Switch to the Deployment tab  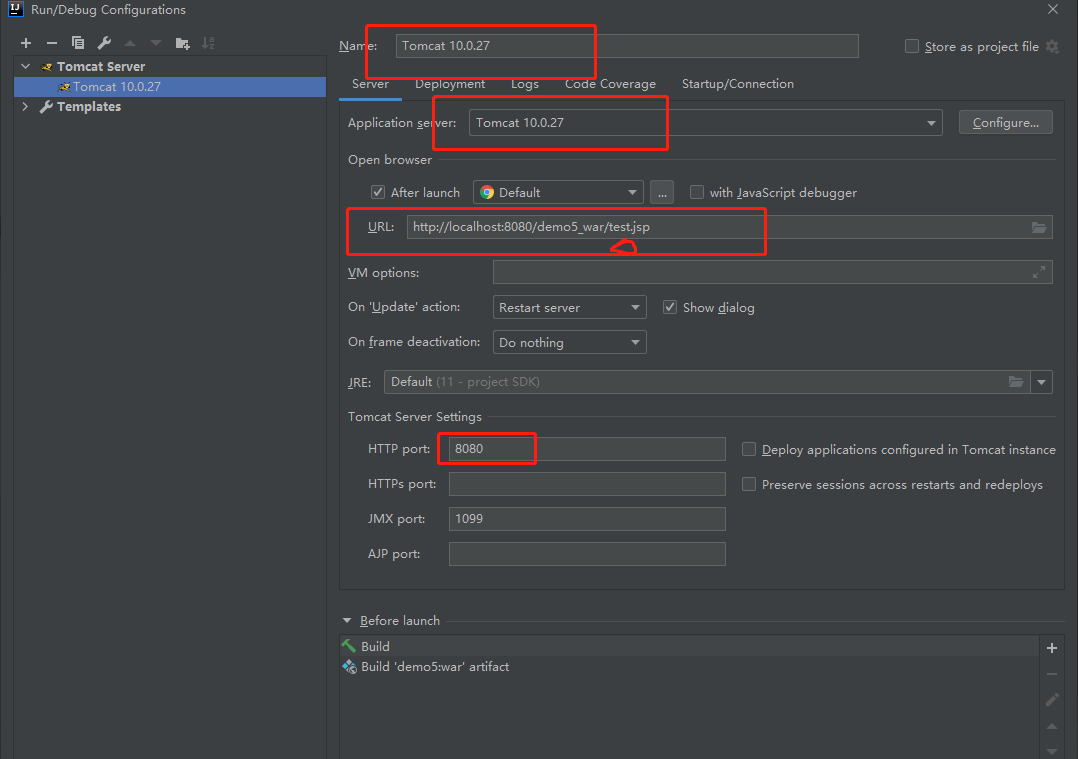(450, 84)
